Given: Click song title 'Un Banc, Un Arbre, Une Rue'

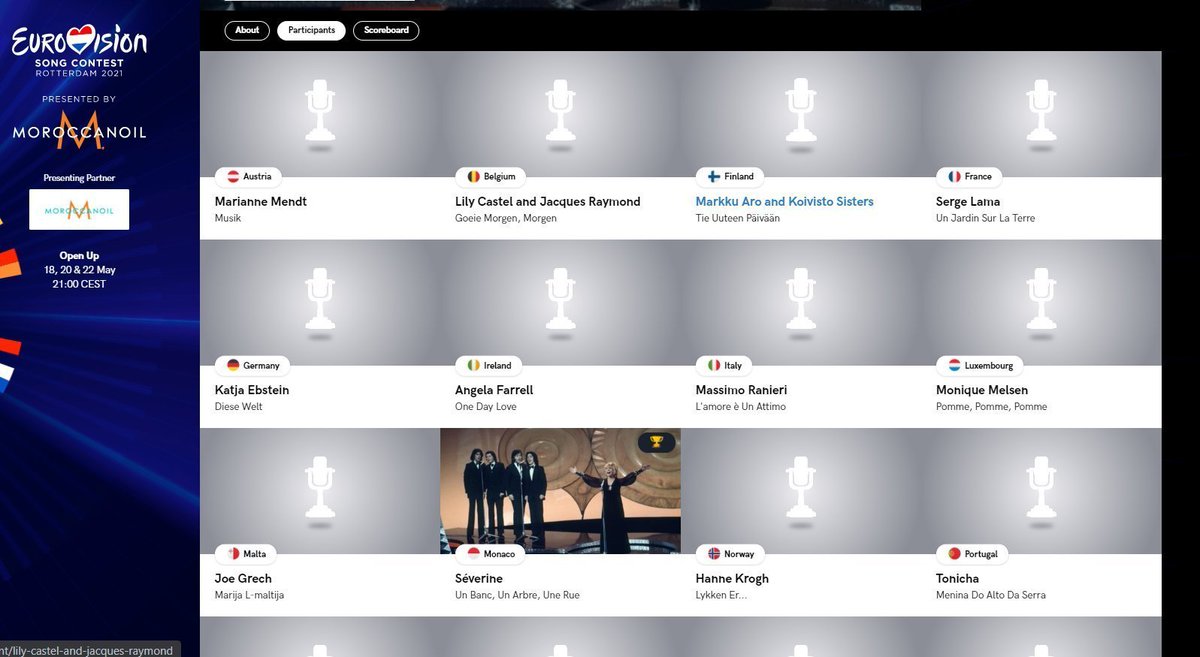Looking at the screenshot, I should [x=517, y=595].
